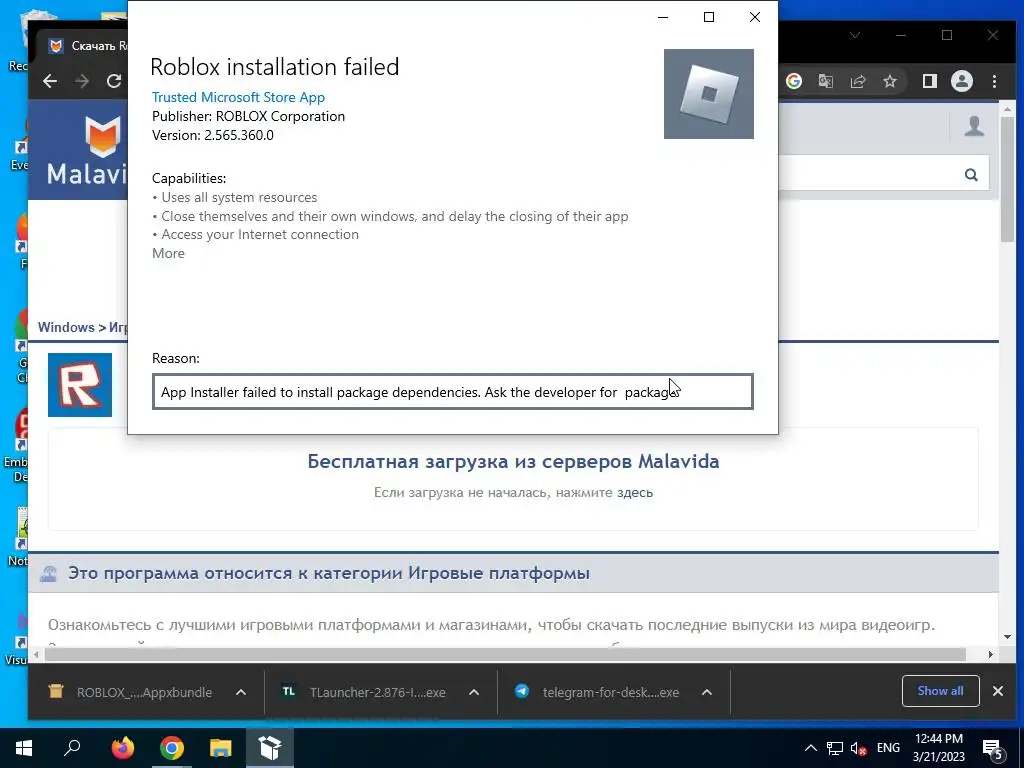Click Бесплатная загрузка из серверов Malavida heading
Image resolution: width=1024 pixels, height=768 pixels.
click(x=513, y=461)
